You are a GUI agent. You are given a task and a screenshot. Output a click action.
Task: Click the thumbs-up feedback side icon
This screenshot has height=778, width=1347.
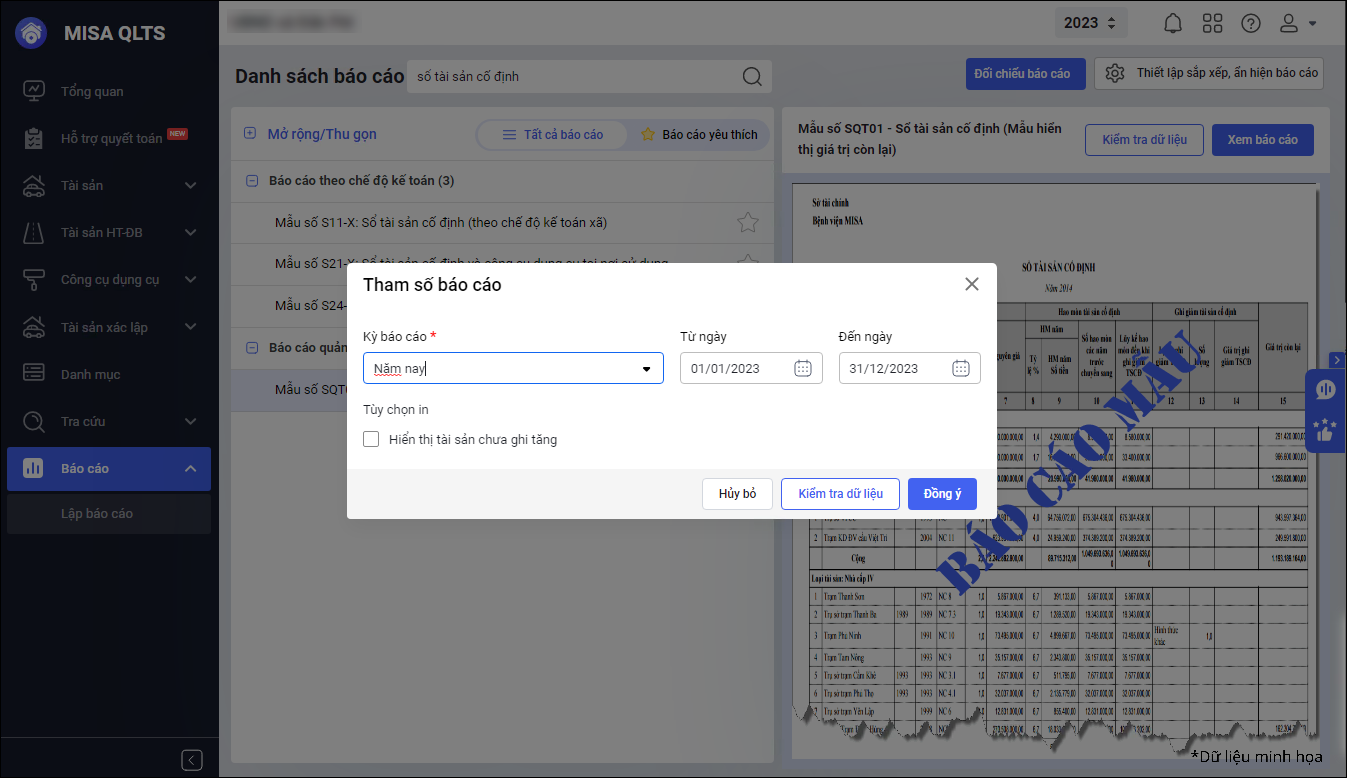click(1326, 431)
